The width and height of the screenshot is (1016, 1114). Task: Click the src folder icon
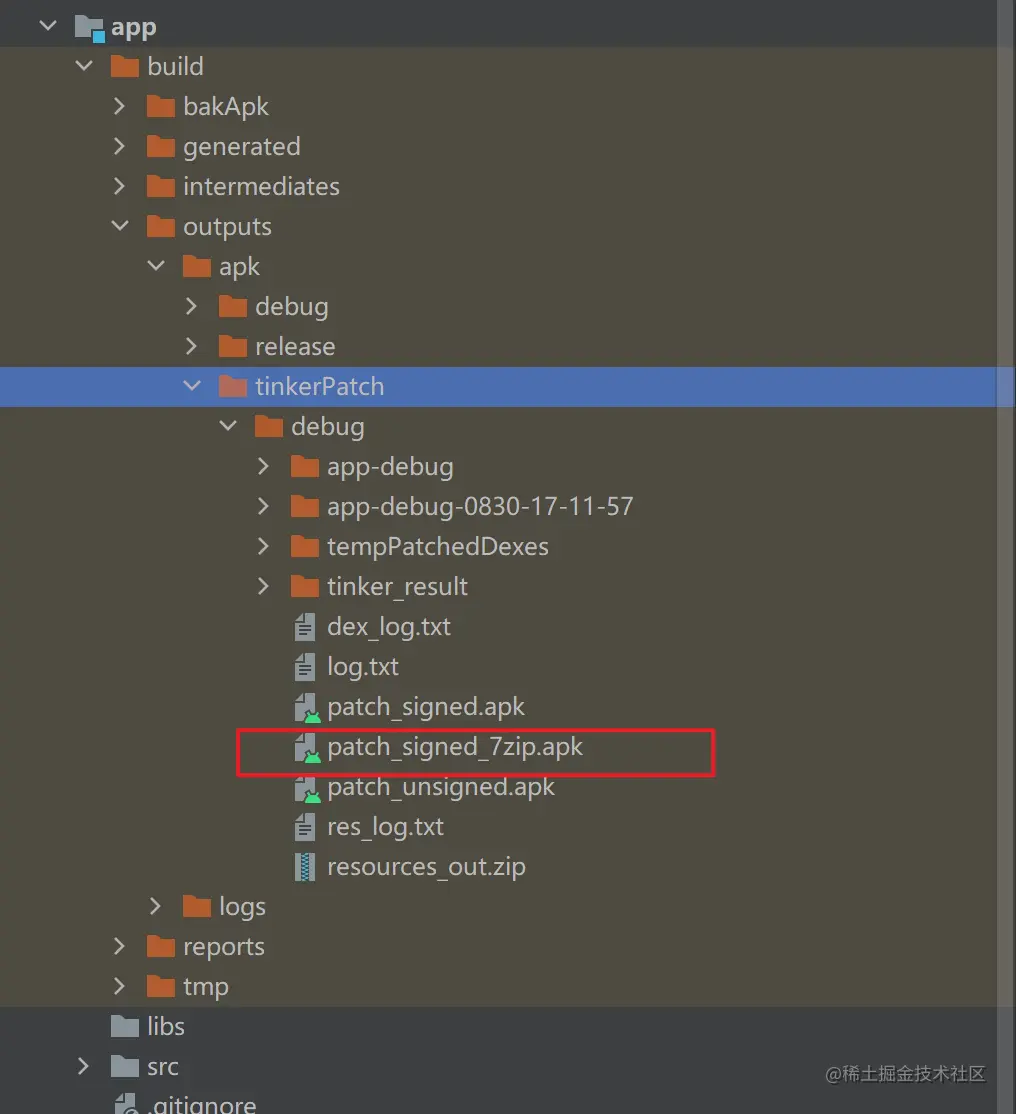[125, 1066]
